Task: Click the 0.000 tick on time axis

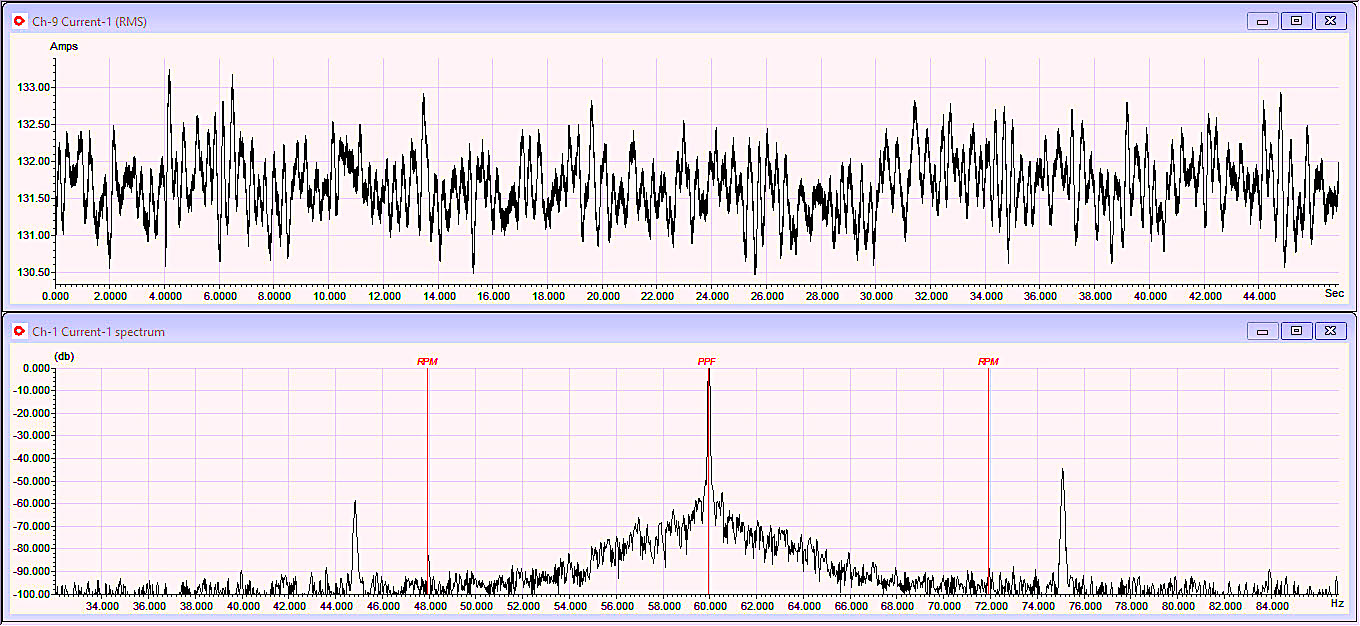Action: pyautogui.click(x=56, y=296)
